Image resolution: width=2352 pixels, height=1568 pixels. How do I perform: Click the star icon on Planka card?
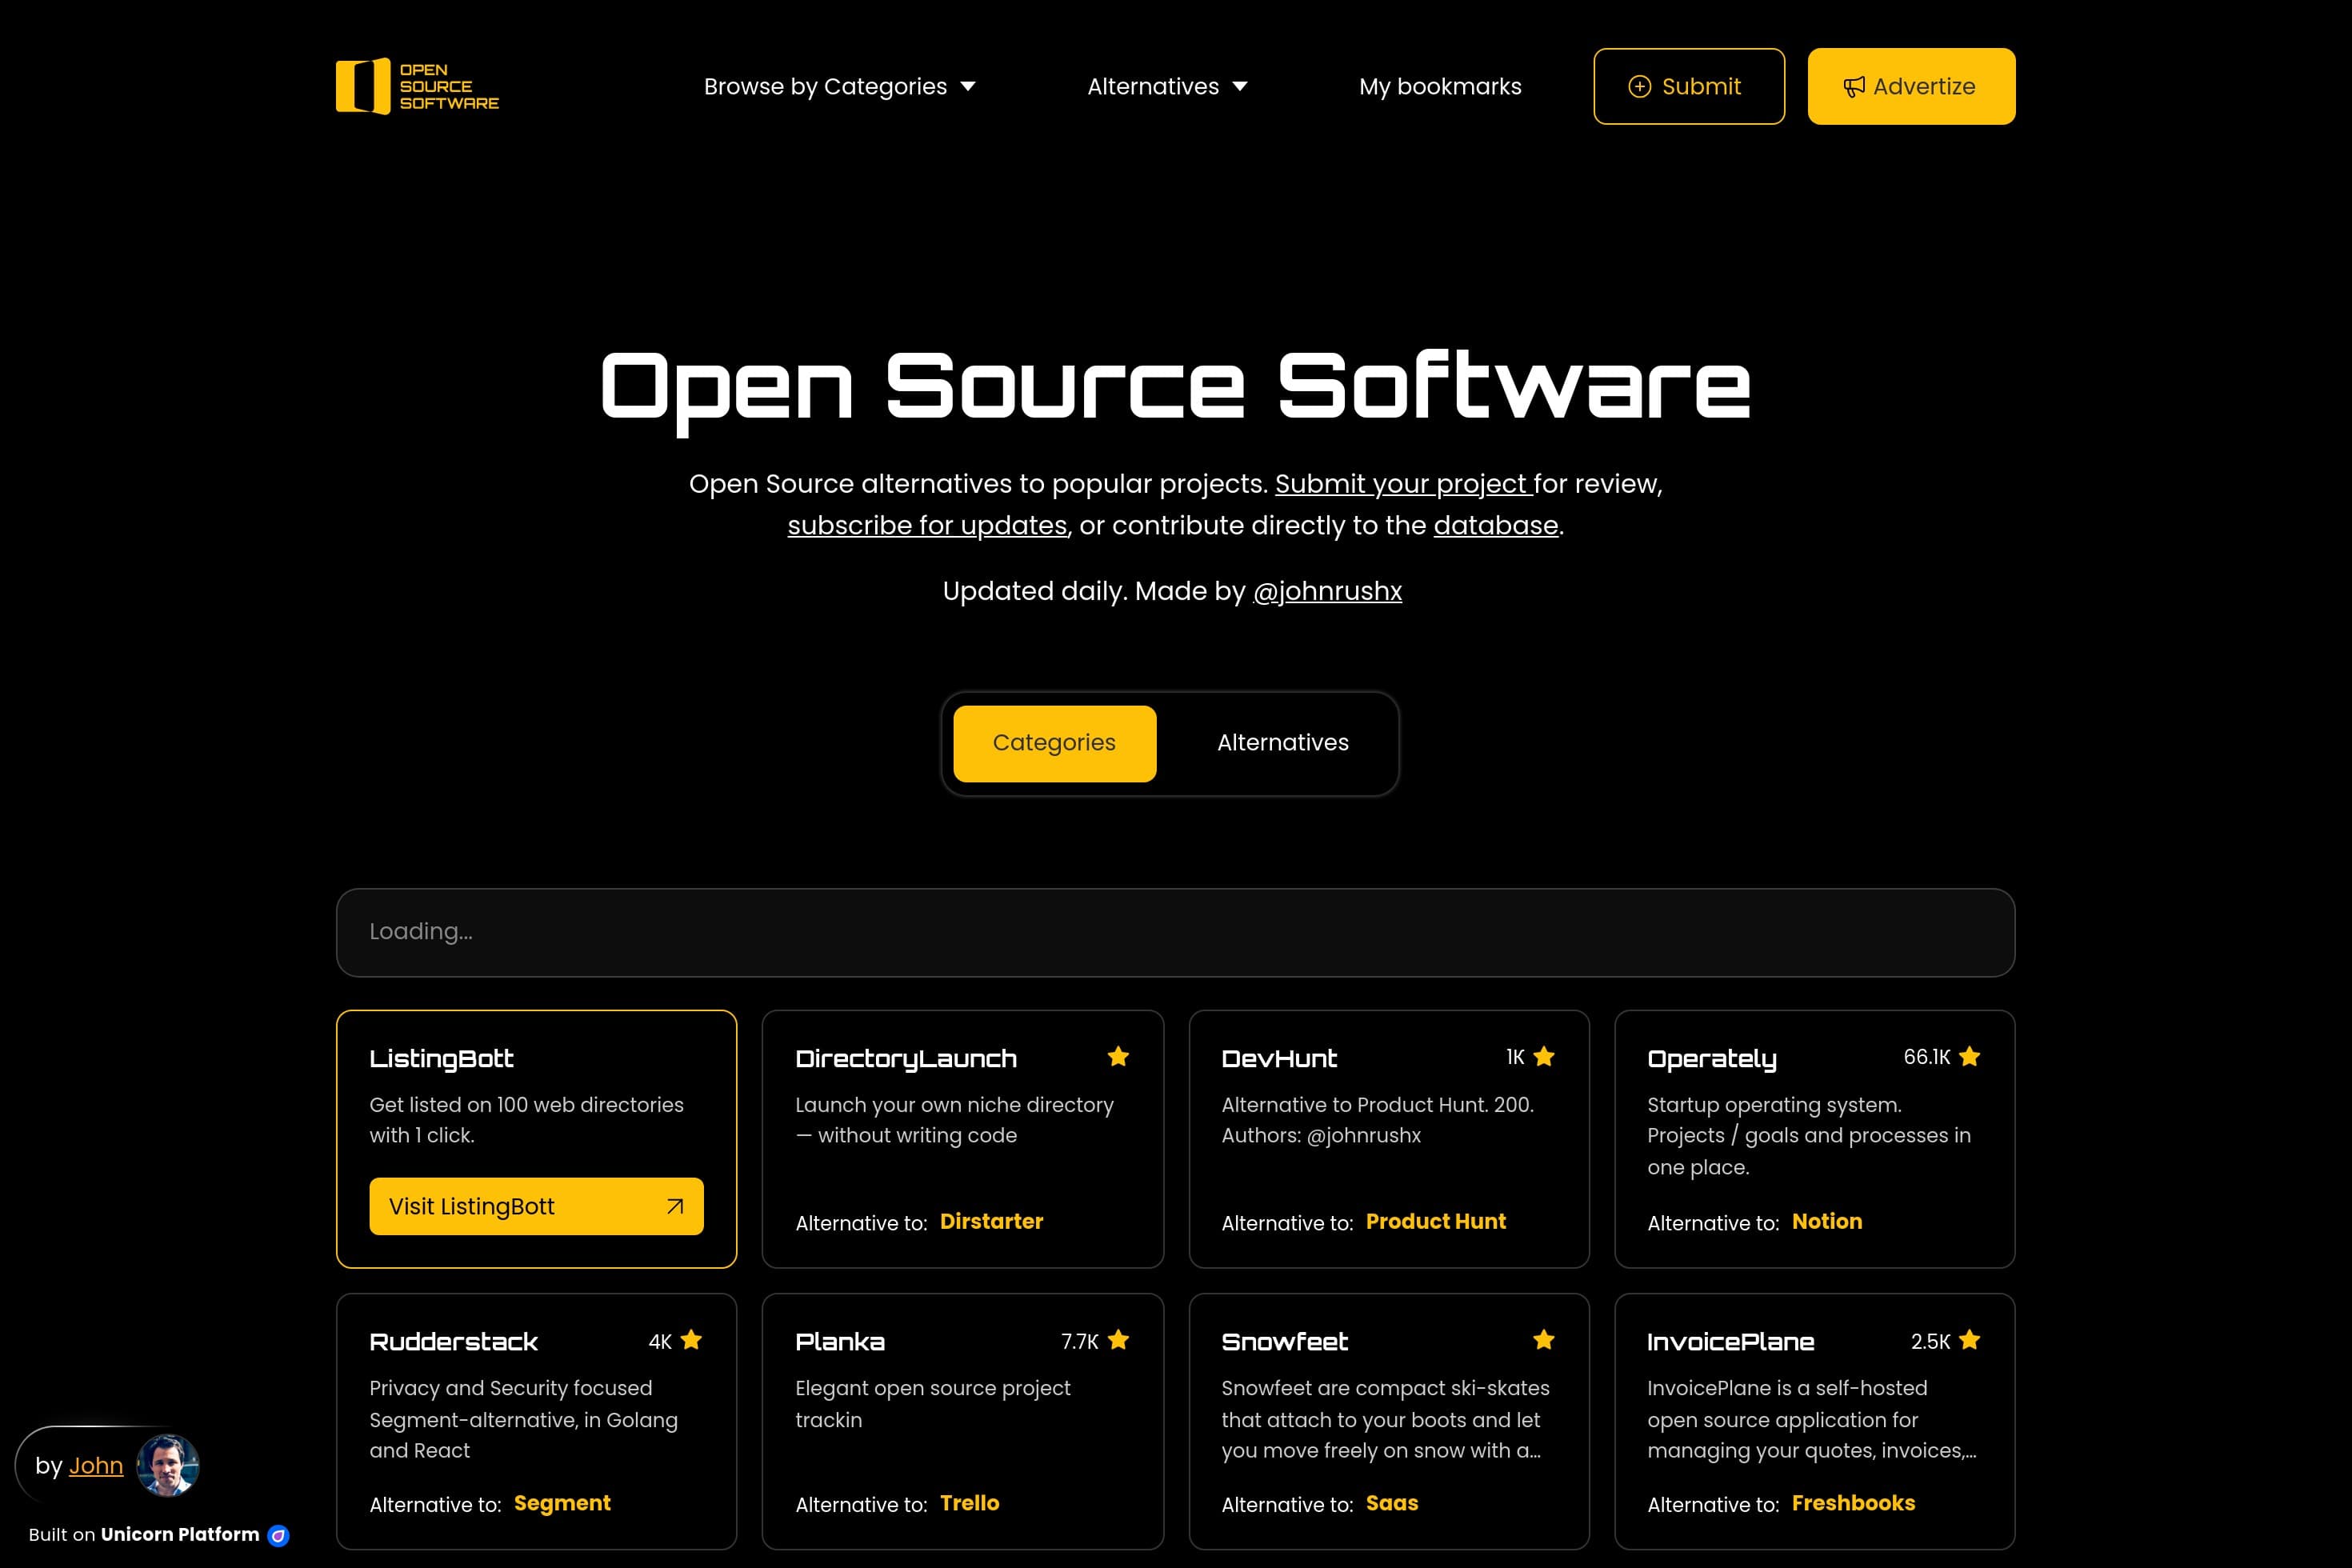1118,1340
